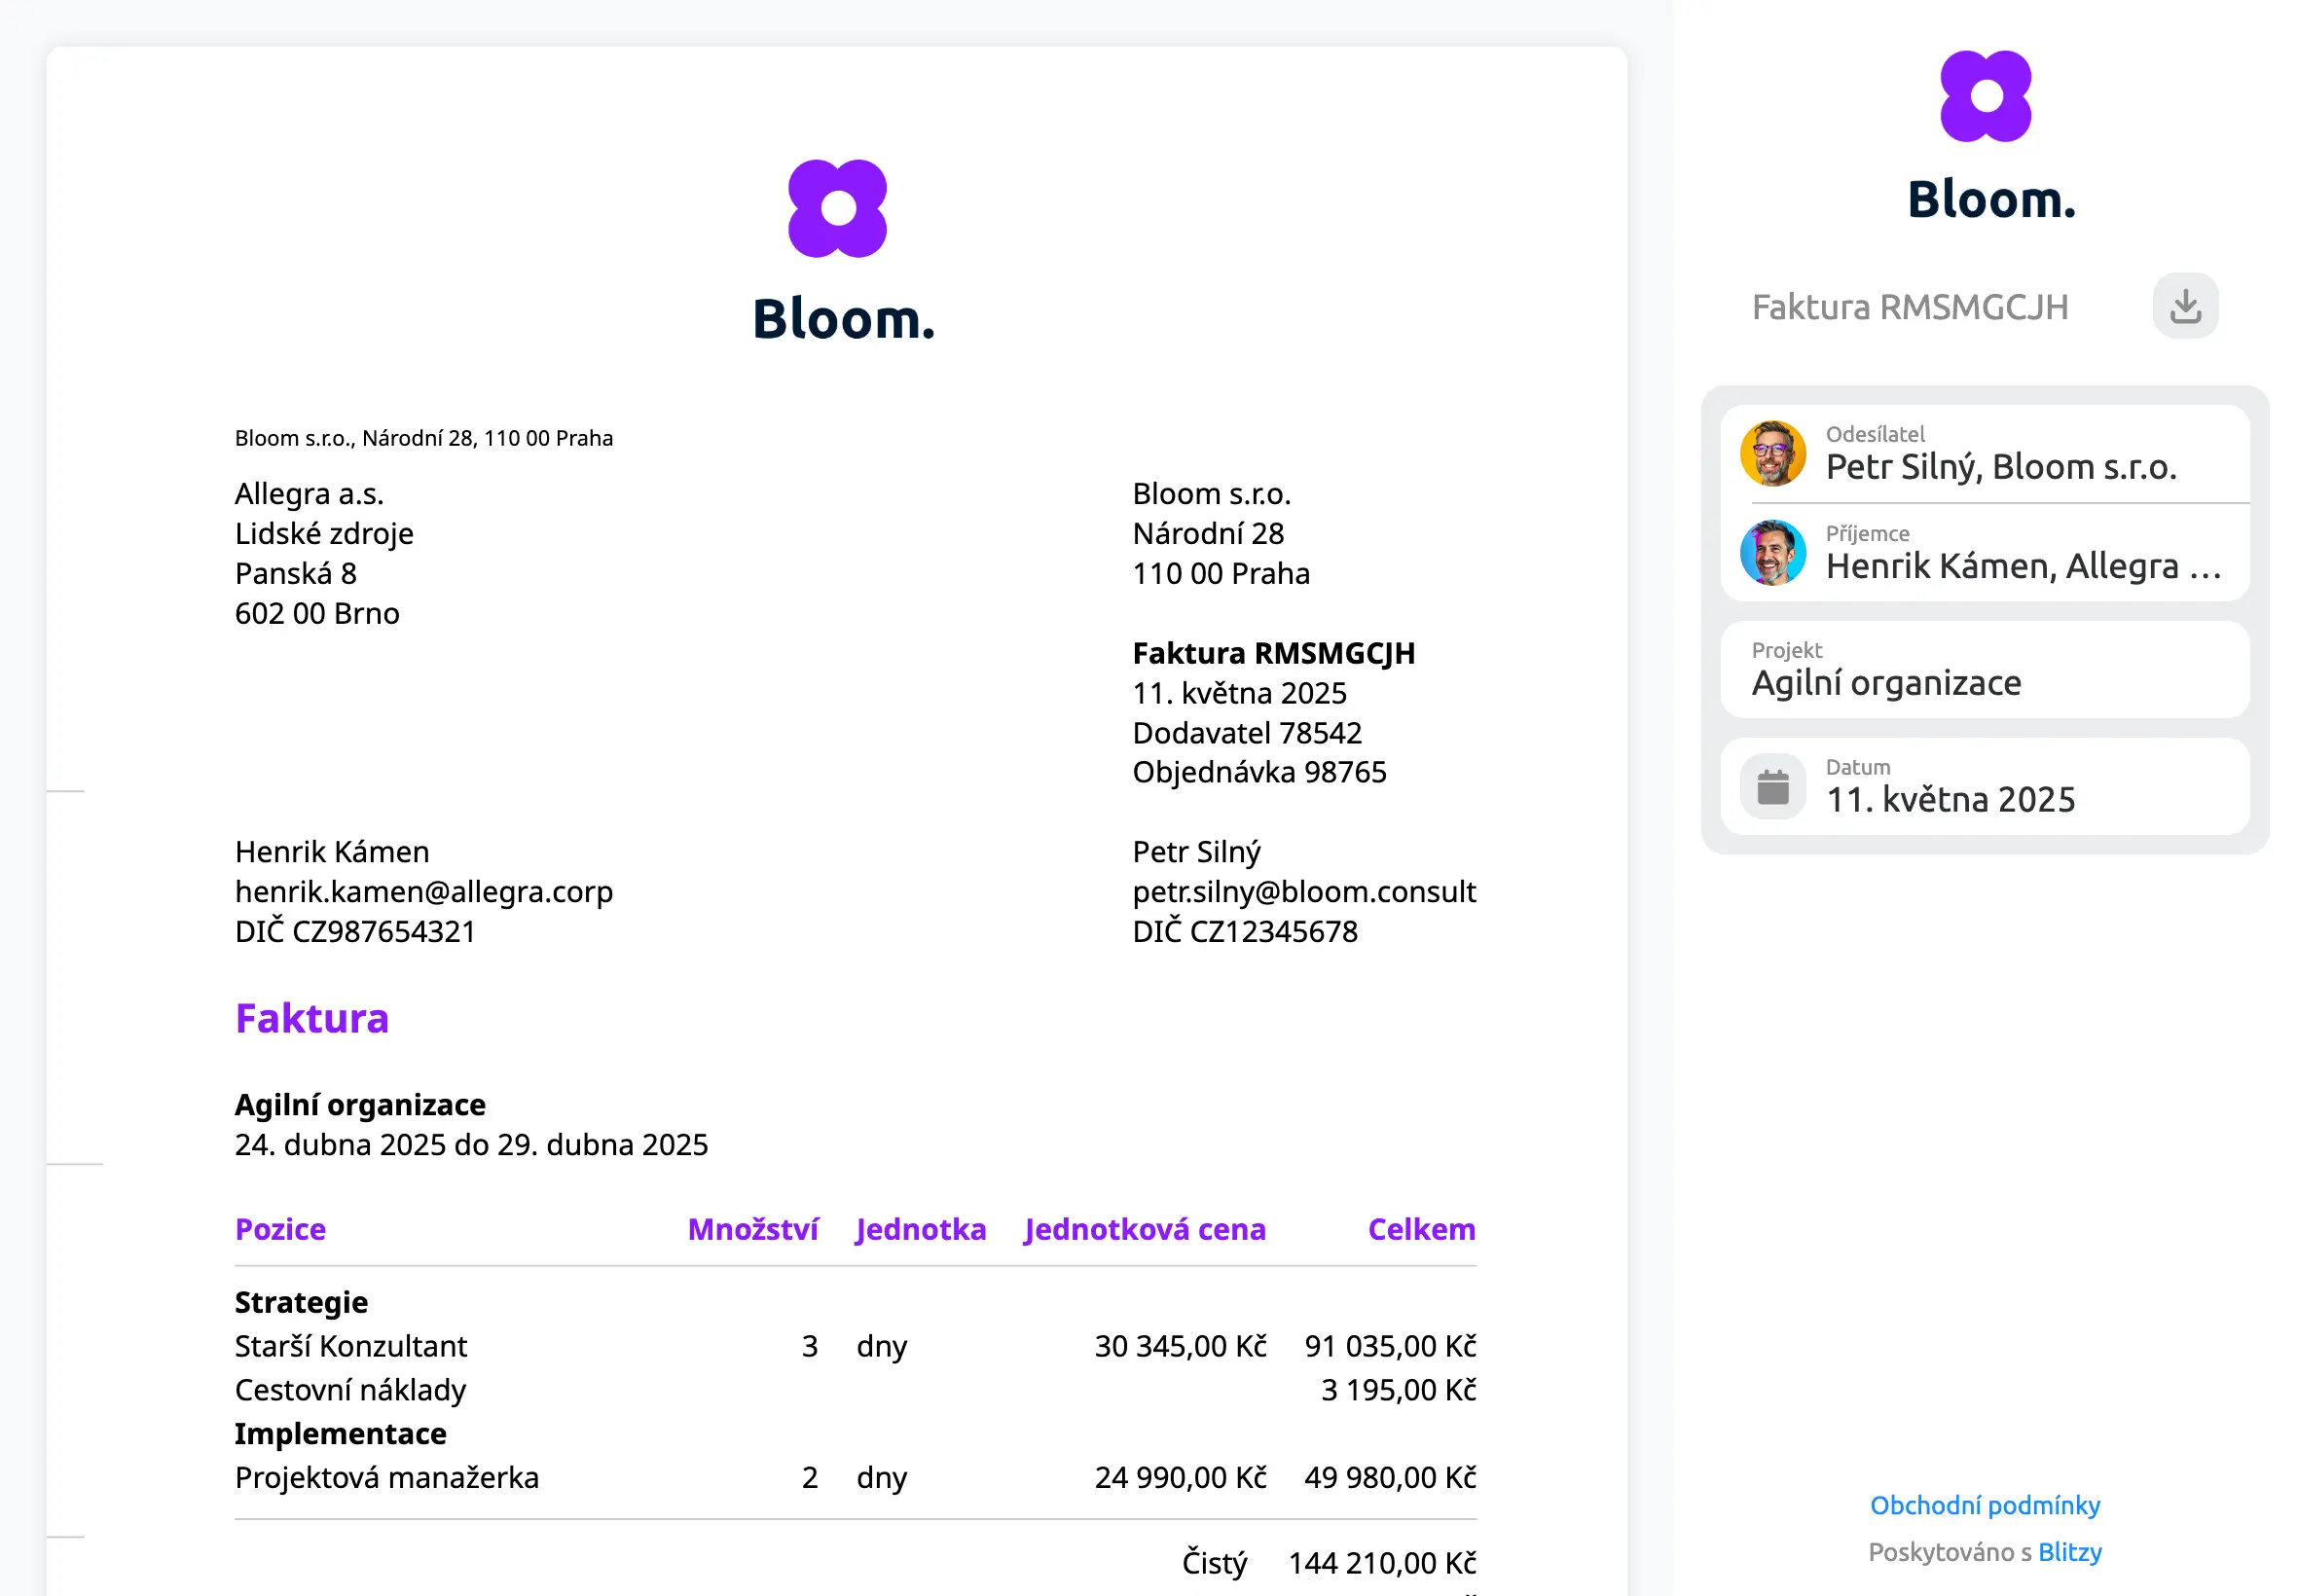Click the Datum 11. května 2025 field
This screenshot has width=2297, height=1596.
(x=1984, y=786)
